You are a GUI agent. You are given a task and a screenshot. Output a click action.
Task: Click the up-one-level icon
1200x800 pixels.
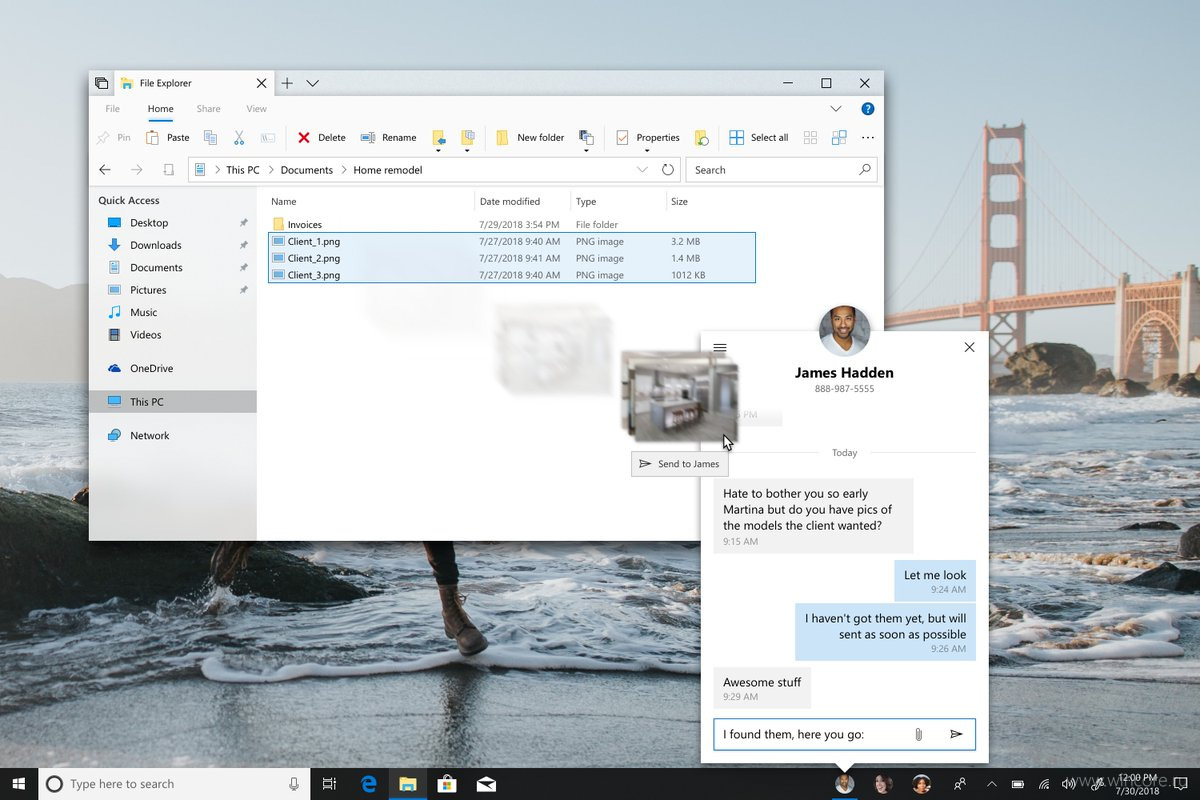click(x=169, y=170)
